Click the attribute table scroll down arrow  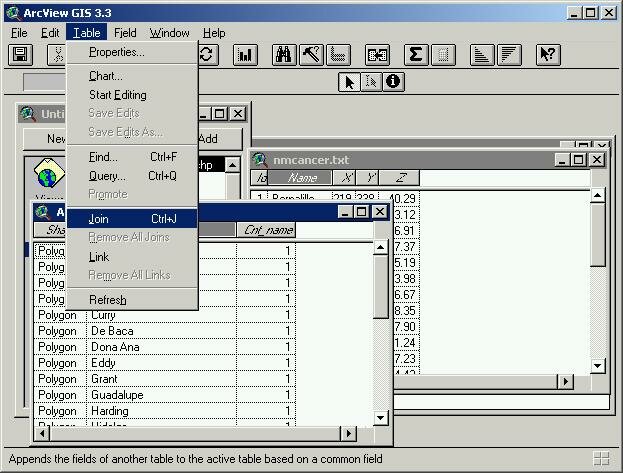click(x=381, y=417)
